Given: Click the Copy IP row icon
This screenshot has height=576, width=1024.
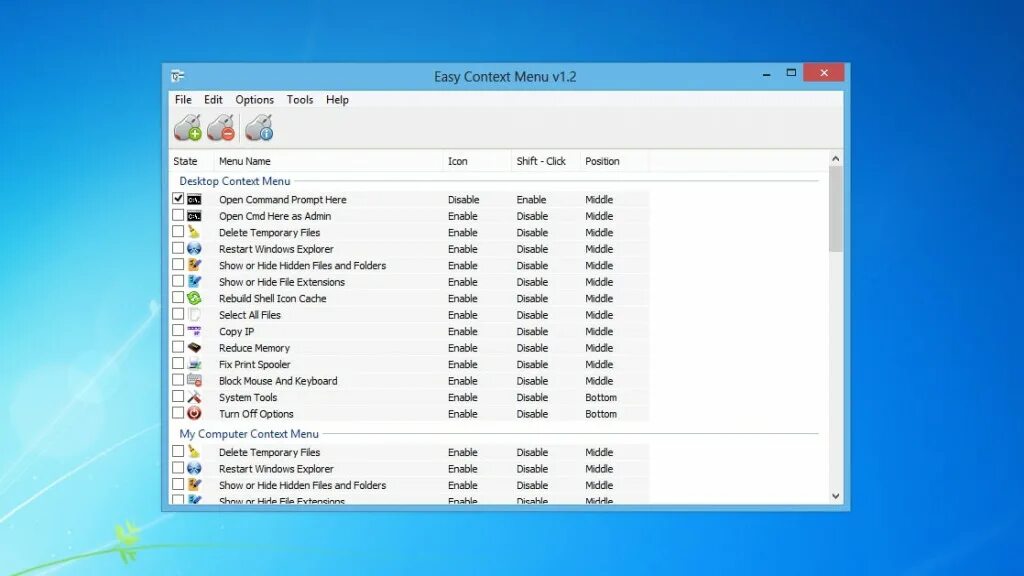Looking at the screenshot, I should [x=194, y=331].
